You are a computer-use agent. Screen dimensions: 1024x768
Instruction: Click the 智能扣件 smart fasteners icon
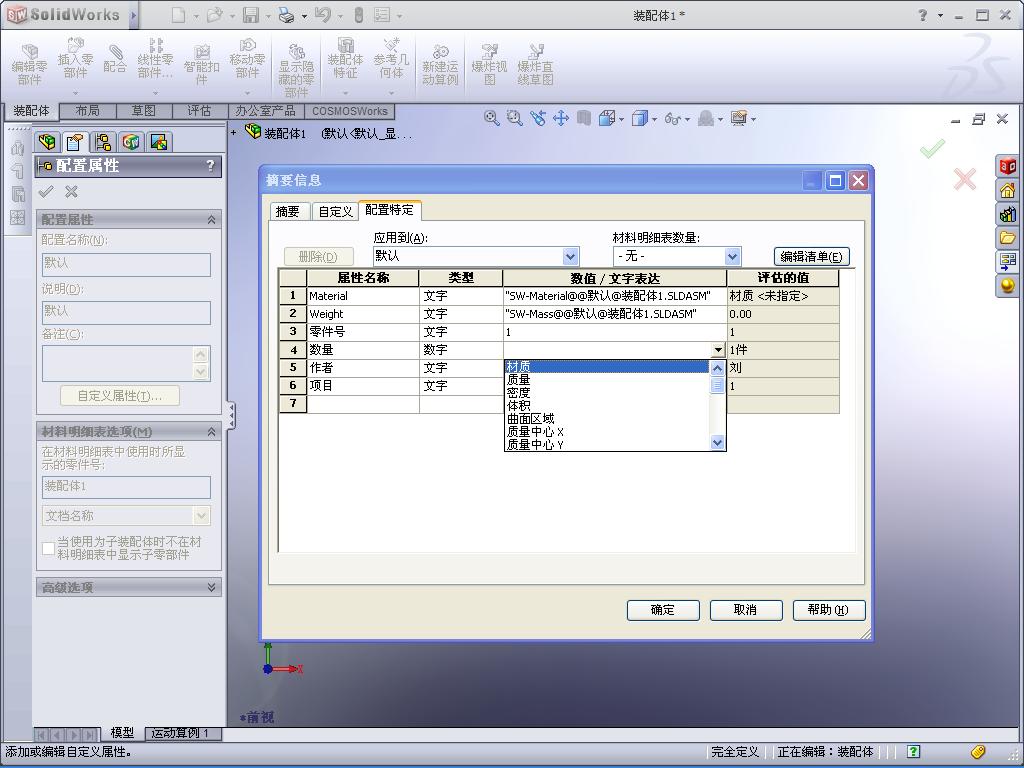[x=201, y=64]
